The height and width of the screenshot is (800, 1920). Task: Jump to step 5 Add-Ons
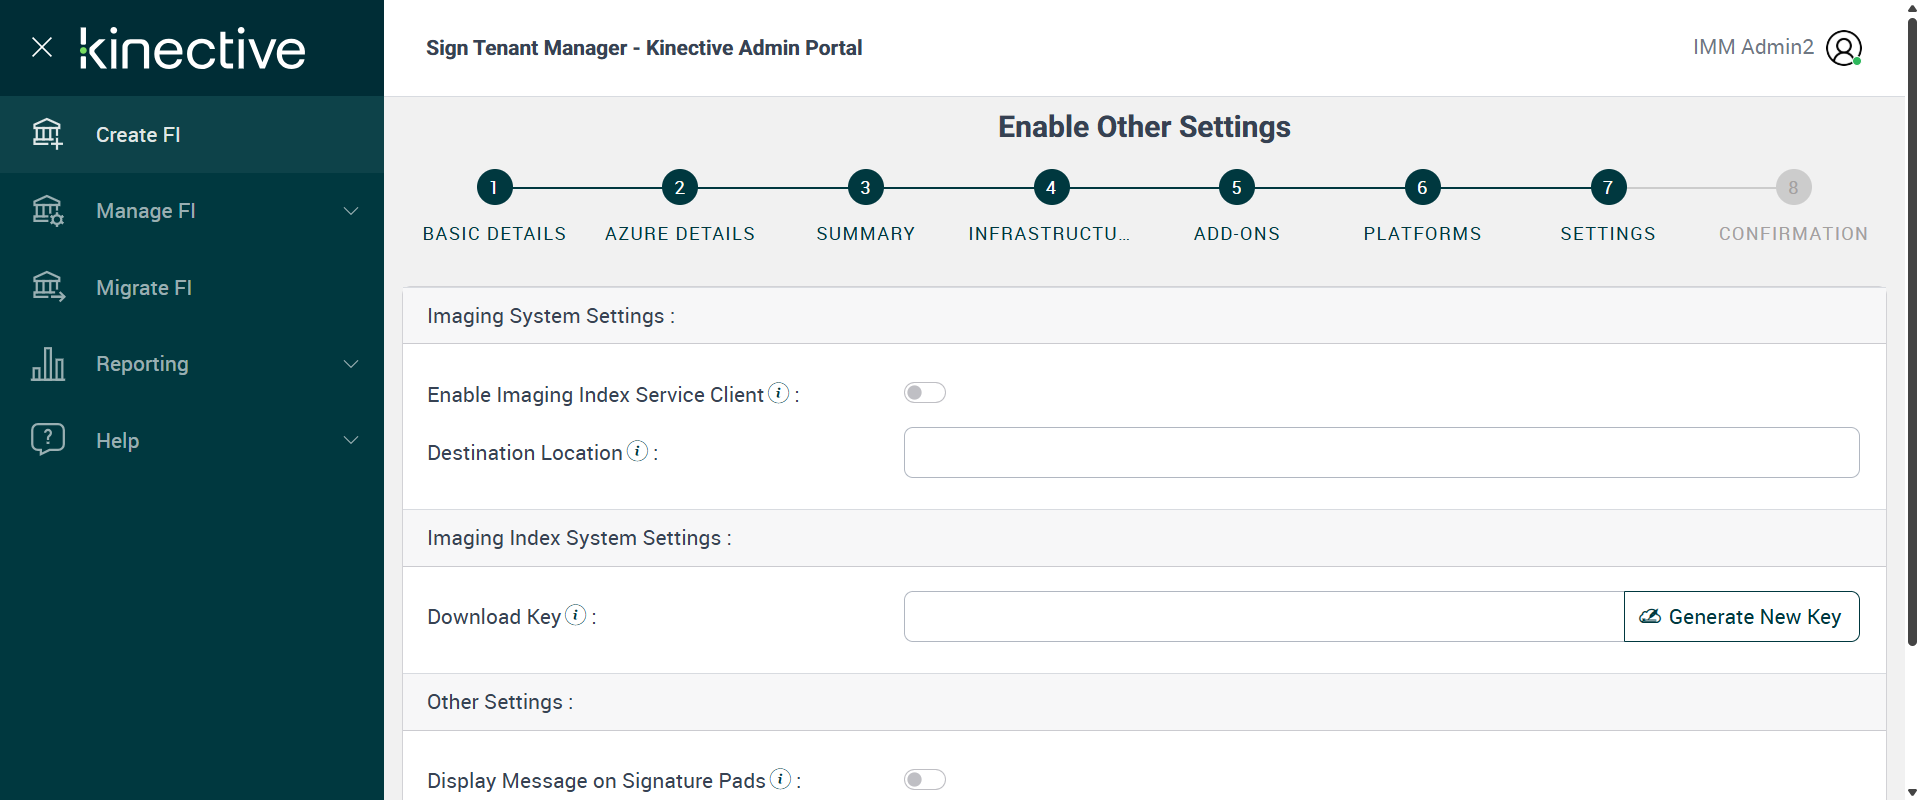coord(1236,187)
